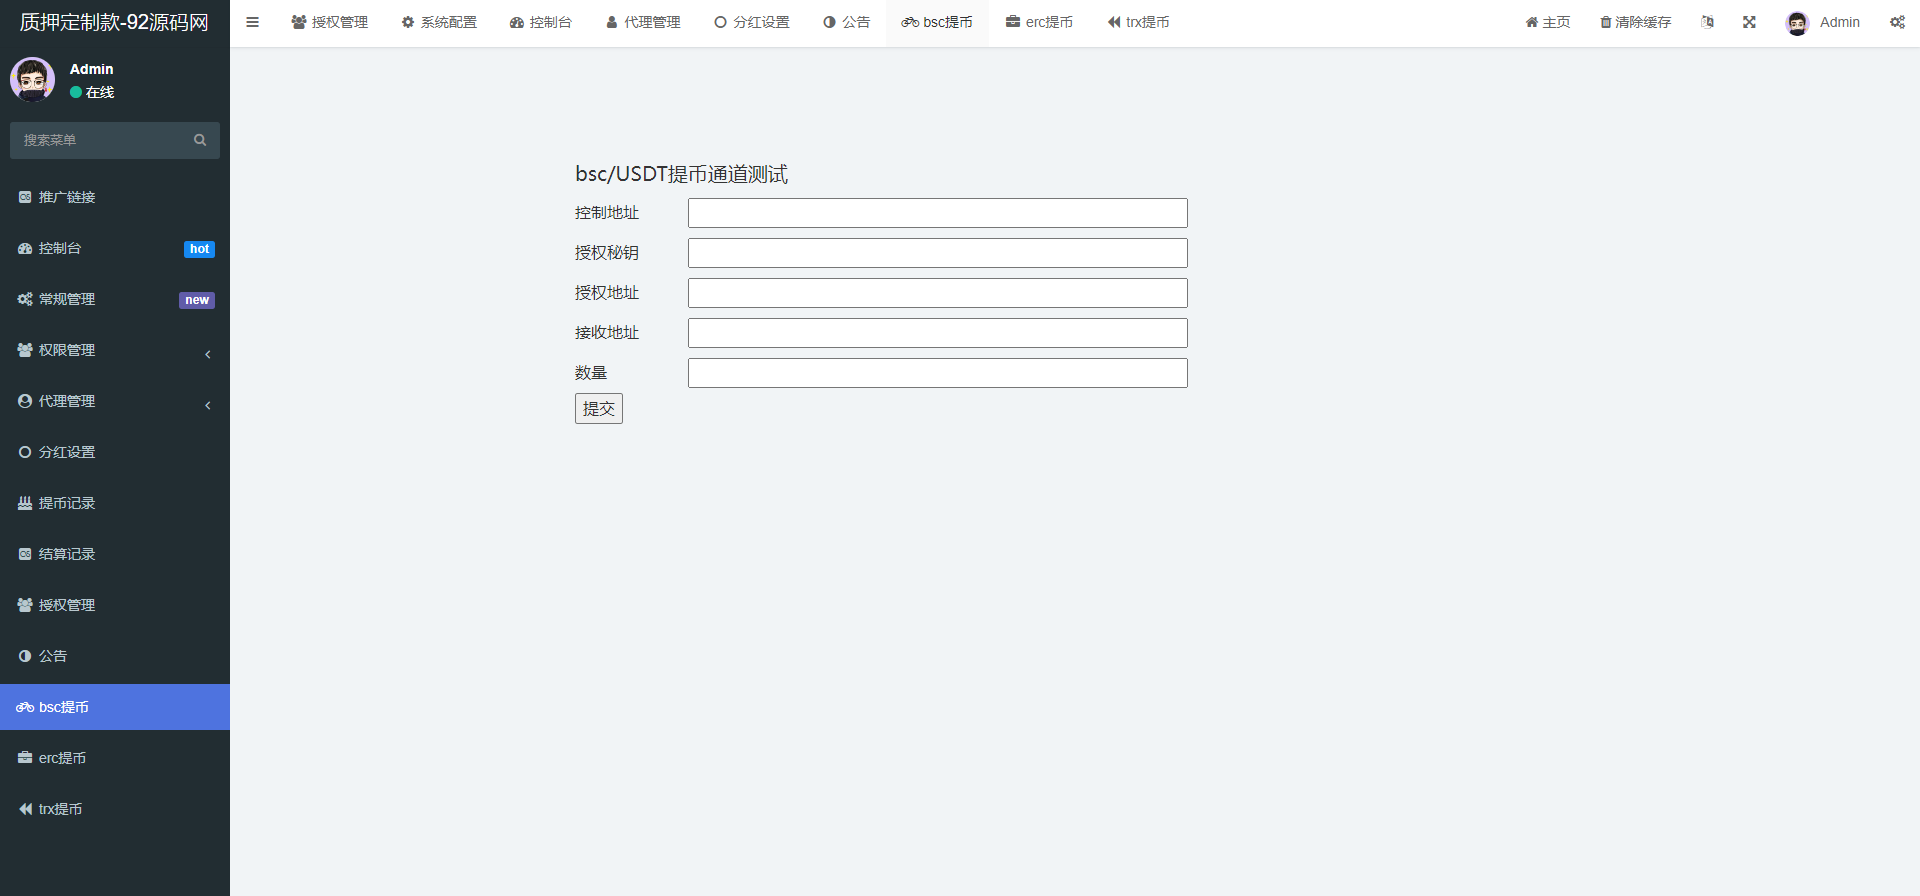Image resolution: width=1920 pixels, height=896 pixels.
Task: Open 结算记录 in the sidebar
Action: tap(67, 554)
